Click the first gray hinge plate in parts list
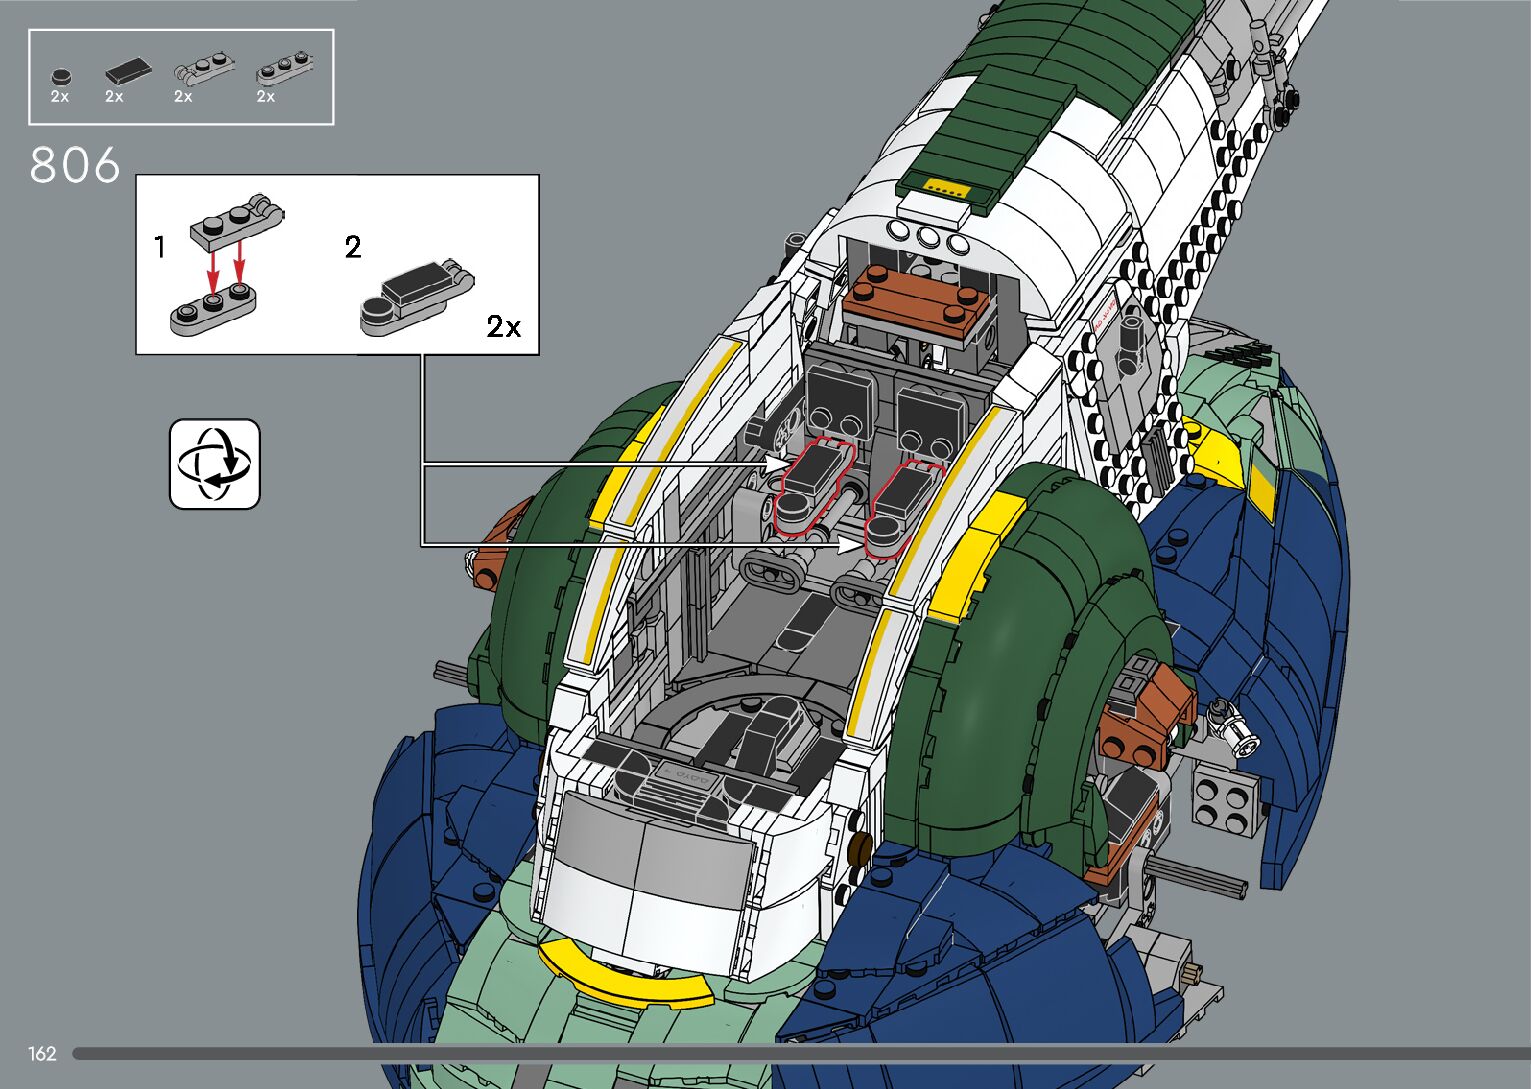1531x1089 pixels. tap(204, 71)
